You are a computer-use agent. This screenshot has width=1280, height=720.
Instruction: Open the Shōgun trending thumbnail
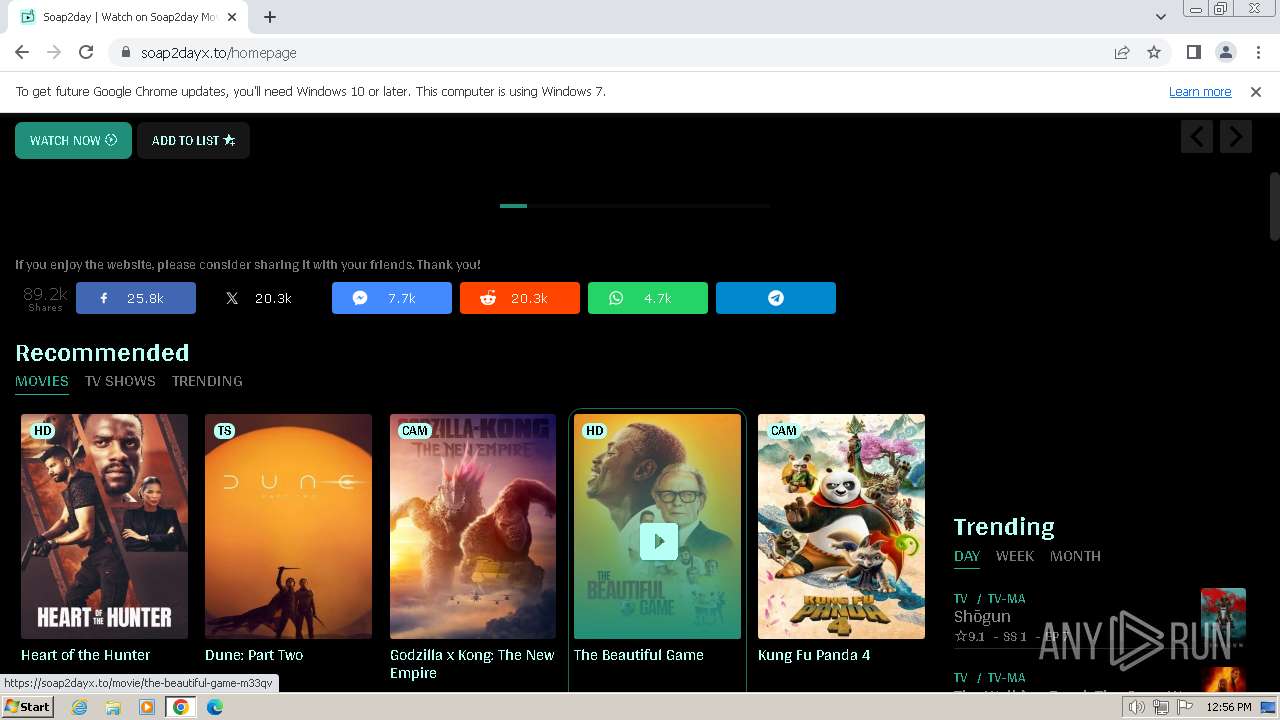[1223, 617]
